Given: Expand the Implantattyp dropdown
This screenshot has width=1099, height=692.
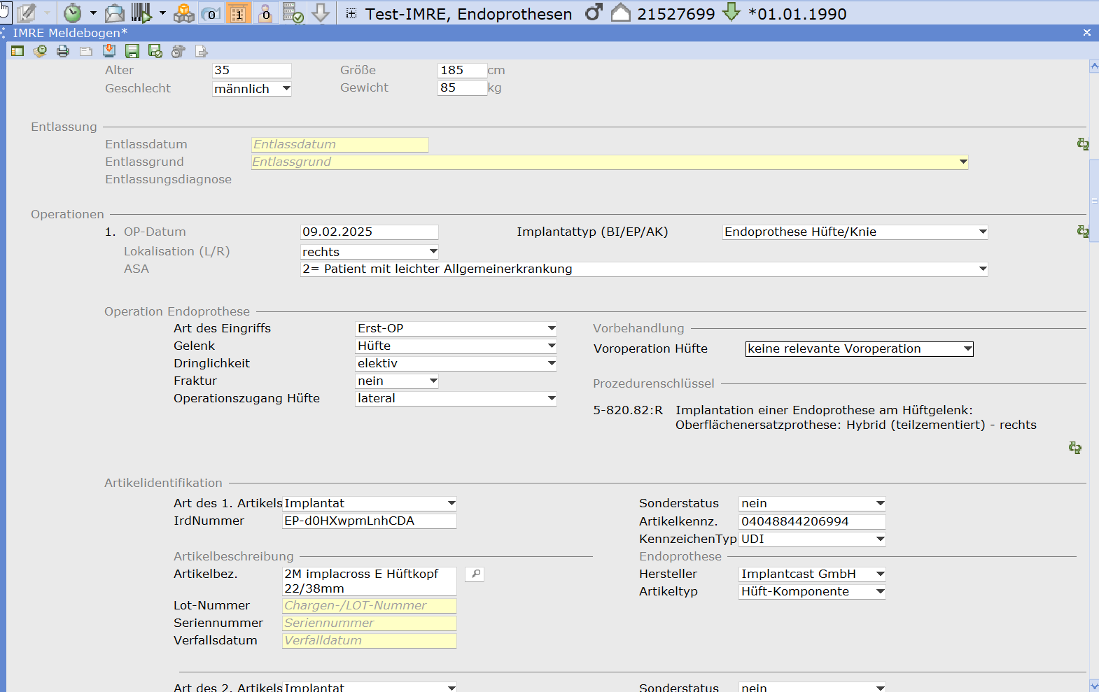Looking at the screenshot, I should [x=982, y=232].
